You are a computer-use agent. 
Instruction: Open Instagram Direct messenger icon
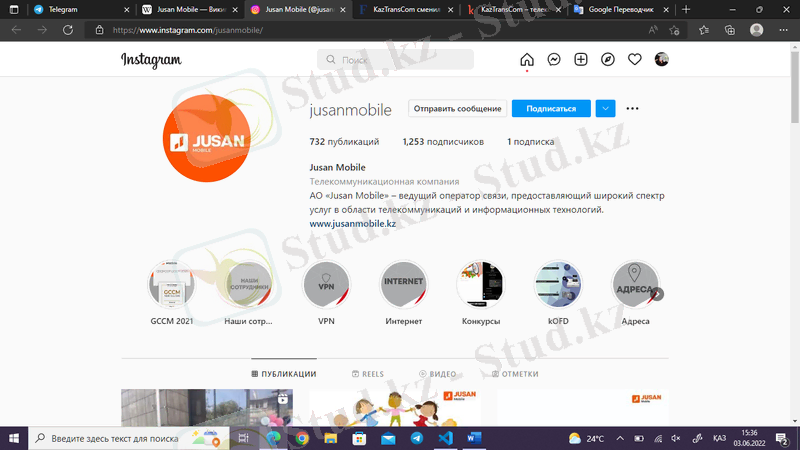[x=554, y=60]
